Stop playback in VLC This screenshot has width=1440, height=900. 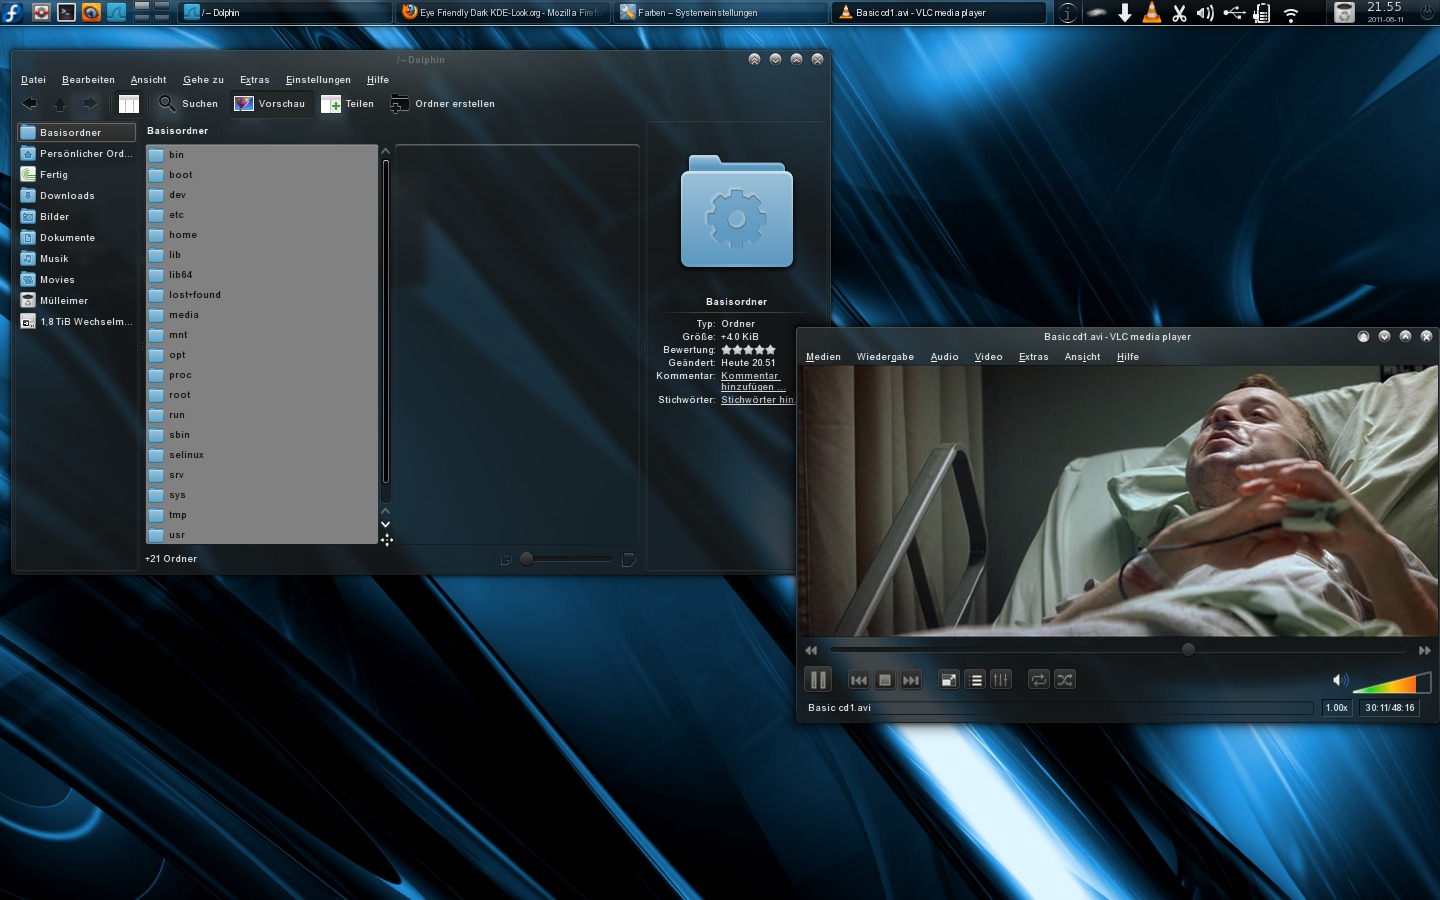[885, 680]
